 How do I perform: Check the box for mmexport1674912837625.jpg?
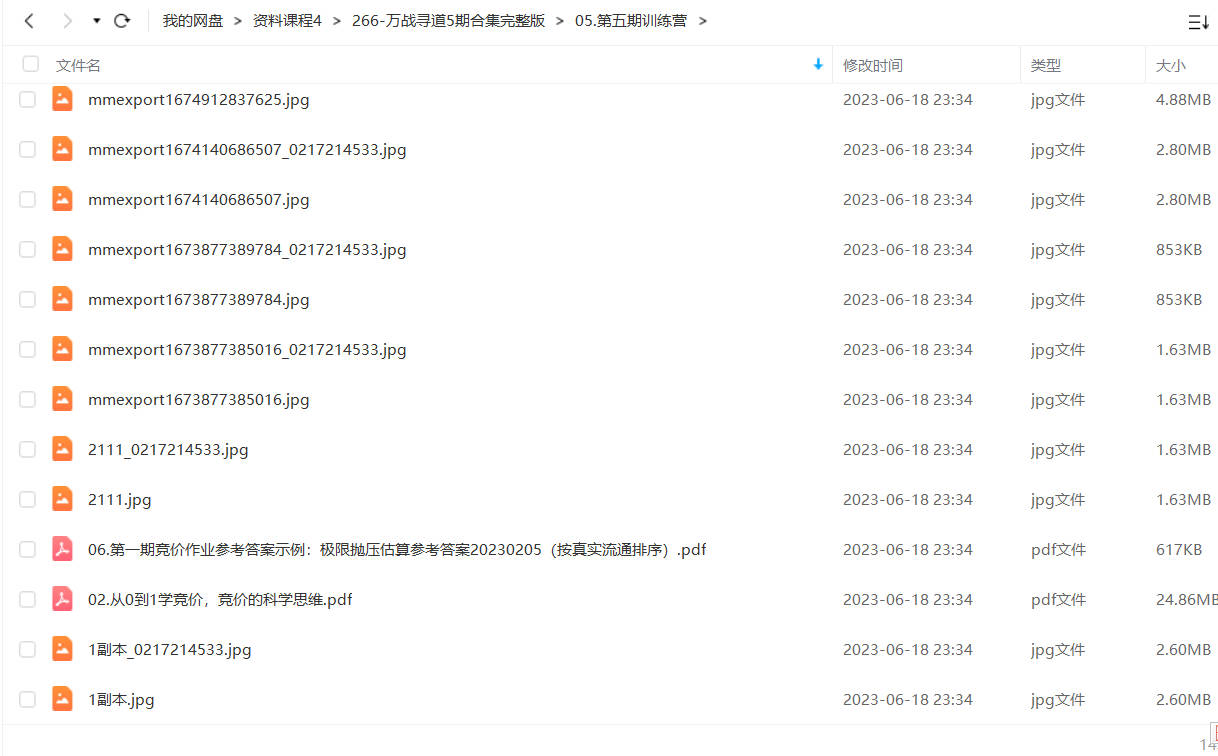point(28,99)
